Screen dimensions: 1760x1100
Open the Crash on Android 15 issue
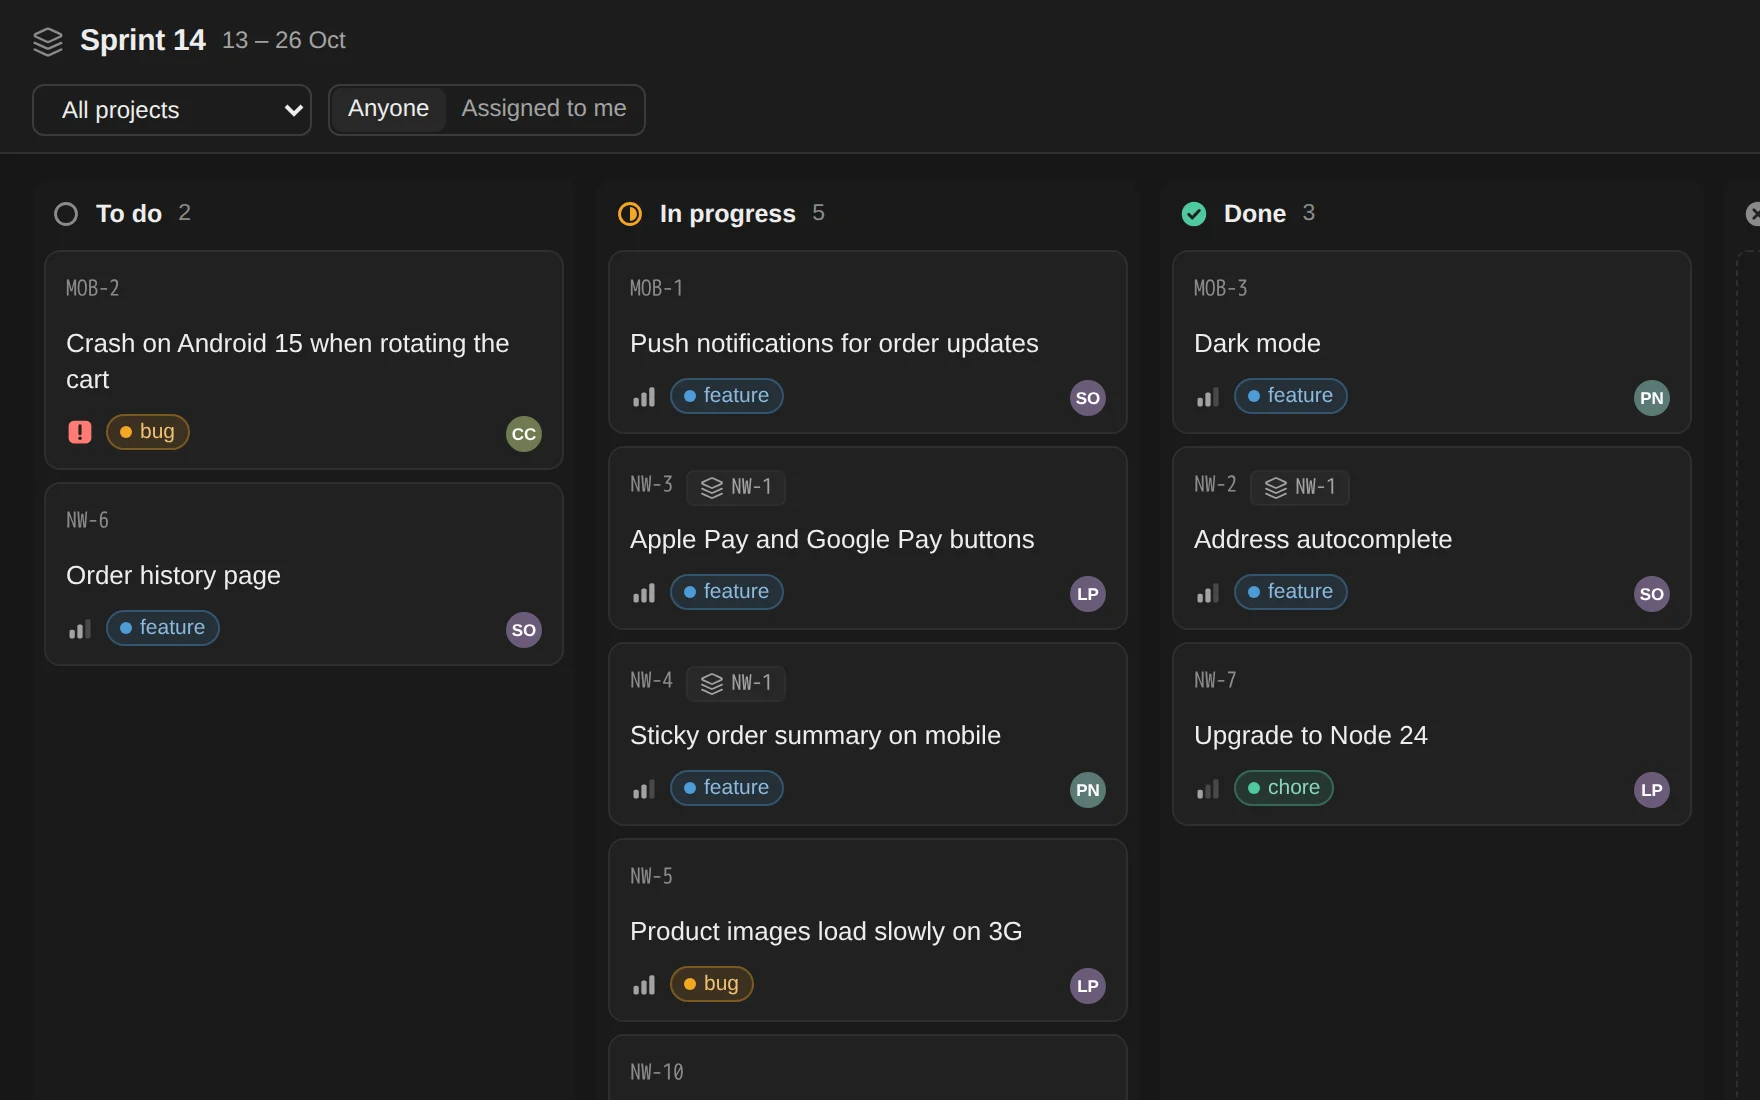pyautogui.click(x=304, y=360)
